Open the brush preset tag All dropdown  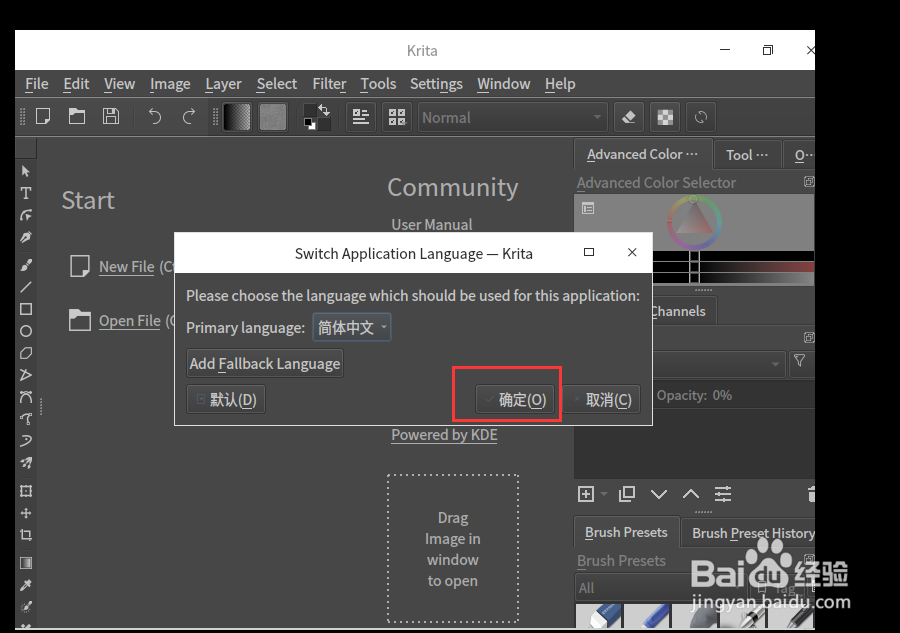[660, 588]
